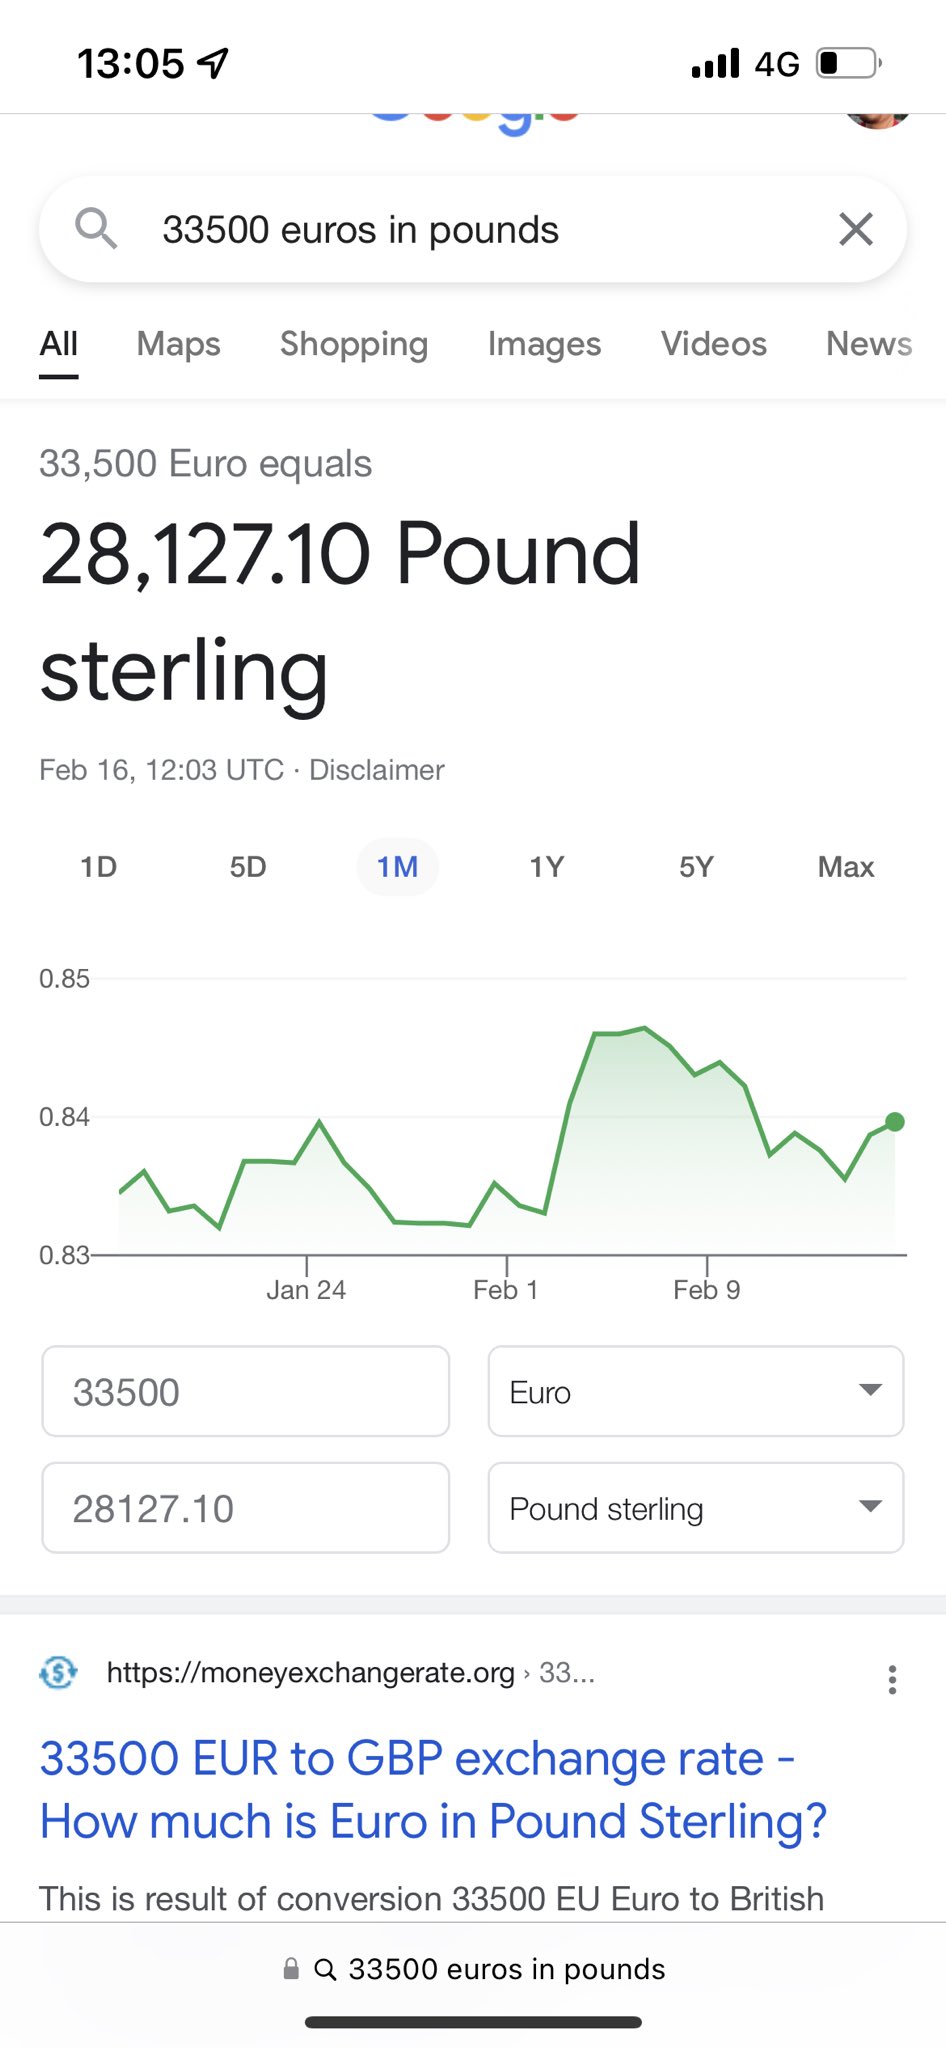This screenshot has width=946, height=2048.
Task: Open the Shopping results tab
Action: pos(354,344)
